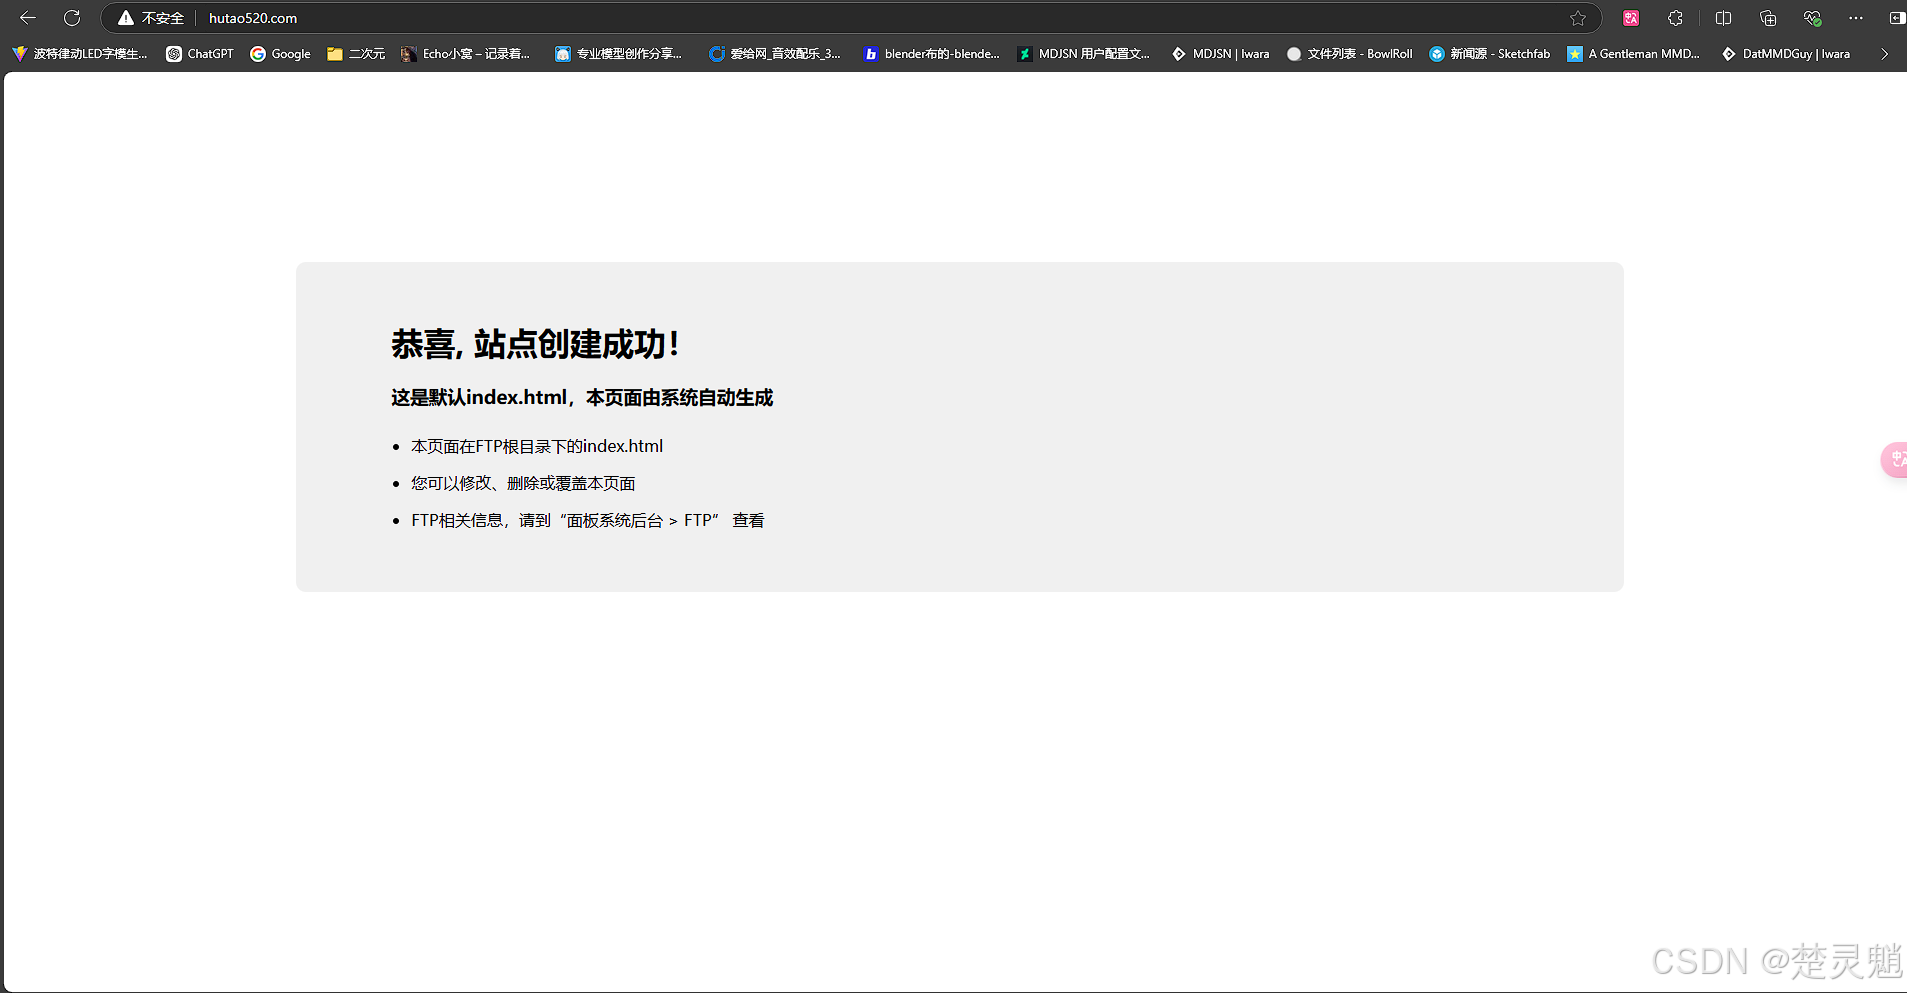
Task: Open the MDJSN | Iwara bookmark
Action: (x=1221, y=54)
